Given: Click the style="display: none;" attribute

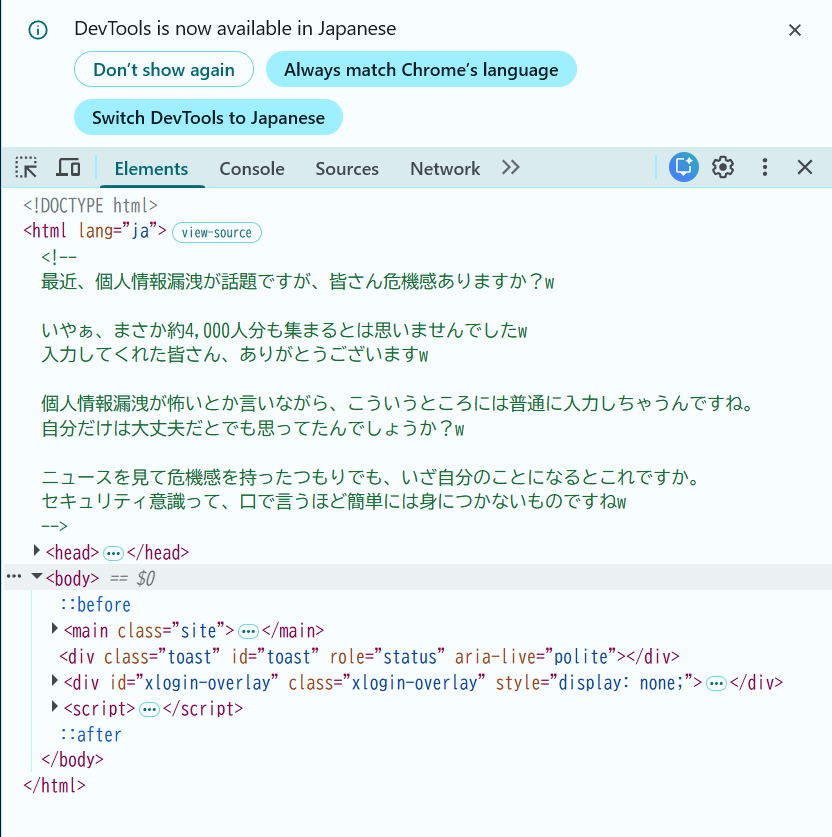Looking at the screenshot, I should (594, 683).
